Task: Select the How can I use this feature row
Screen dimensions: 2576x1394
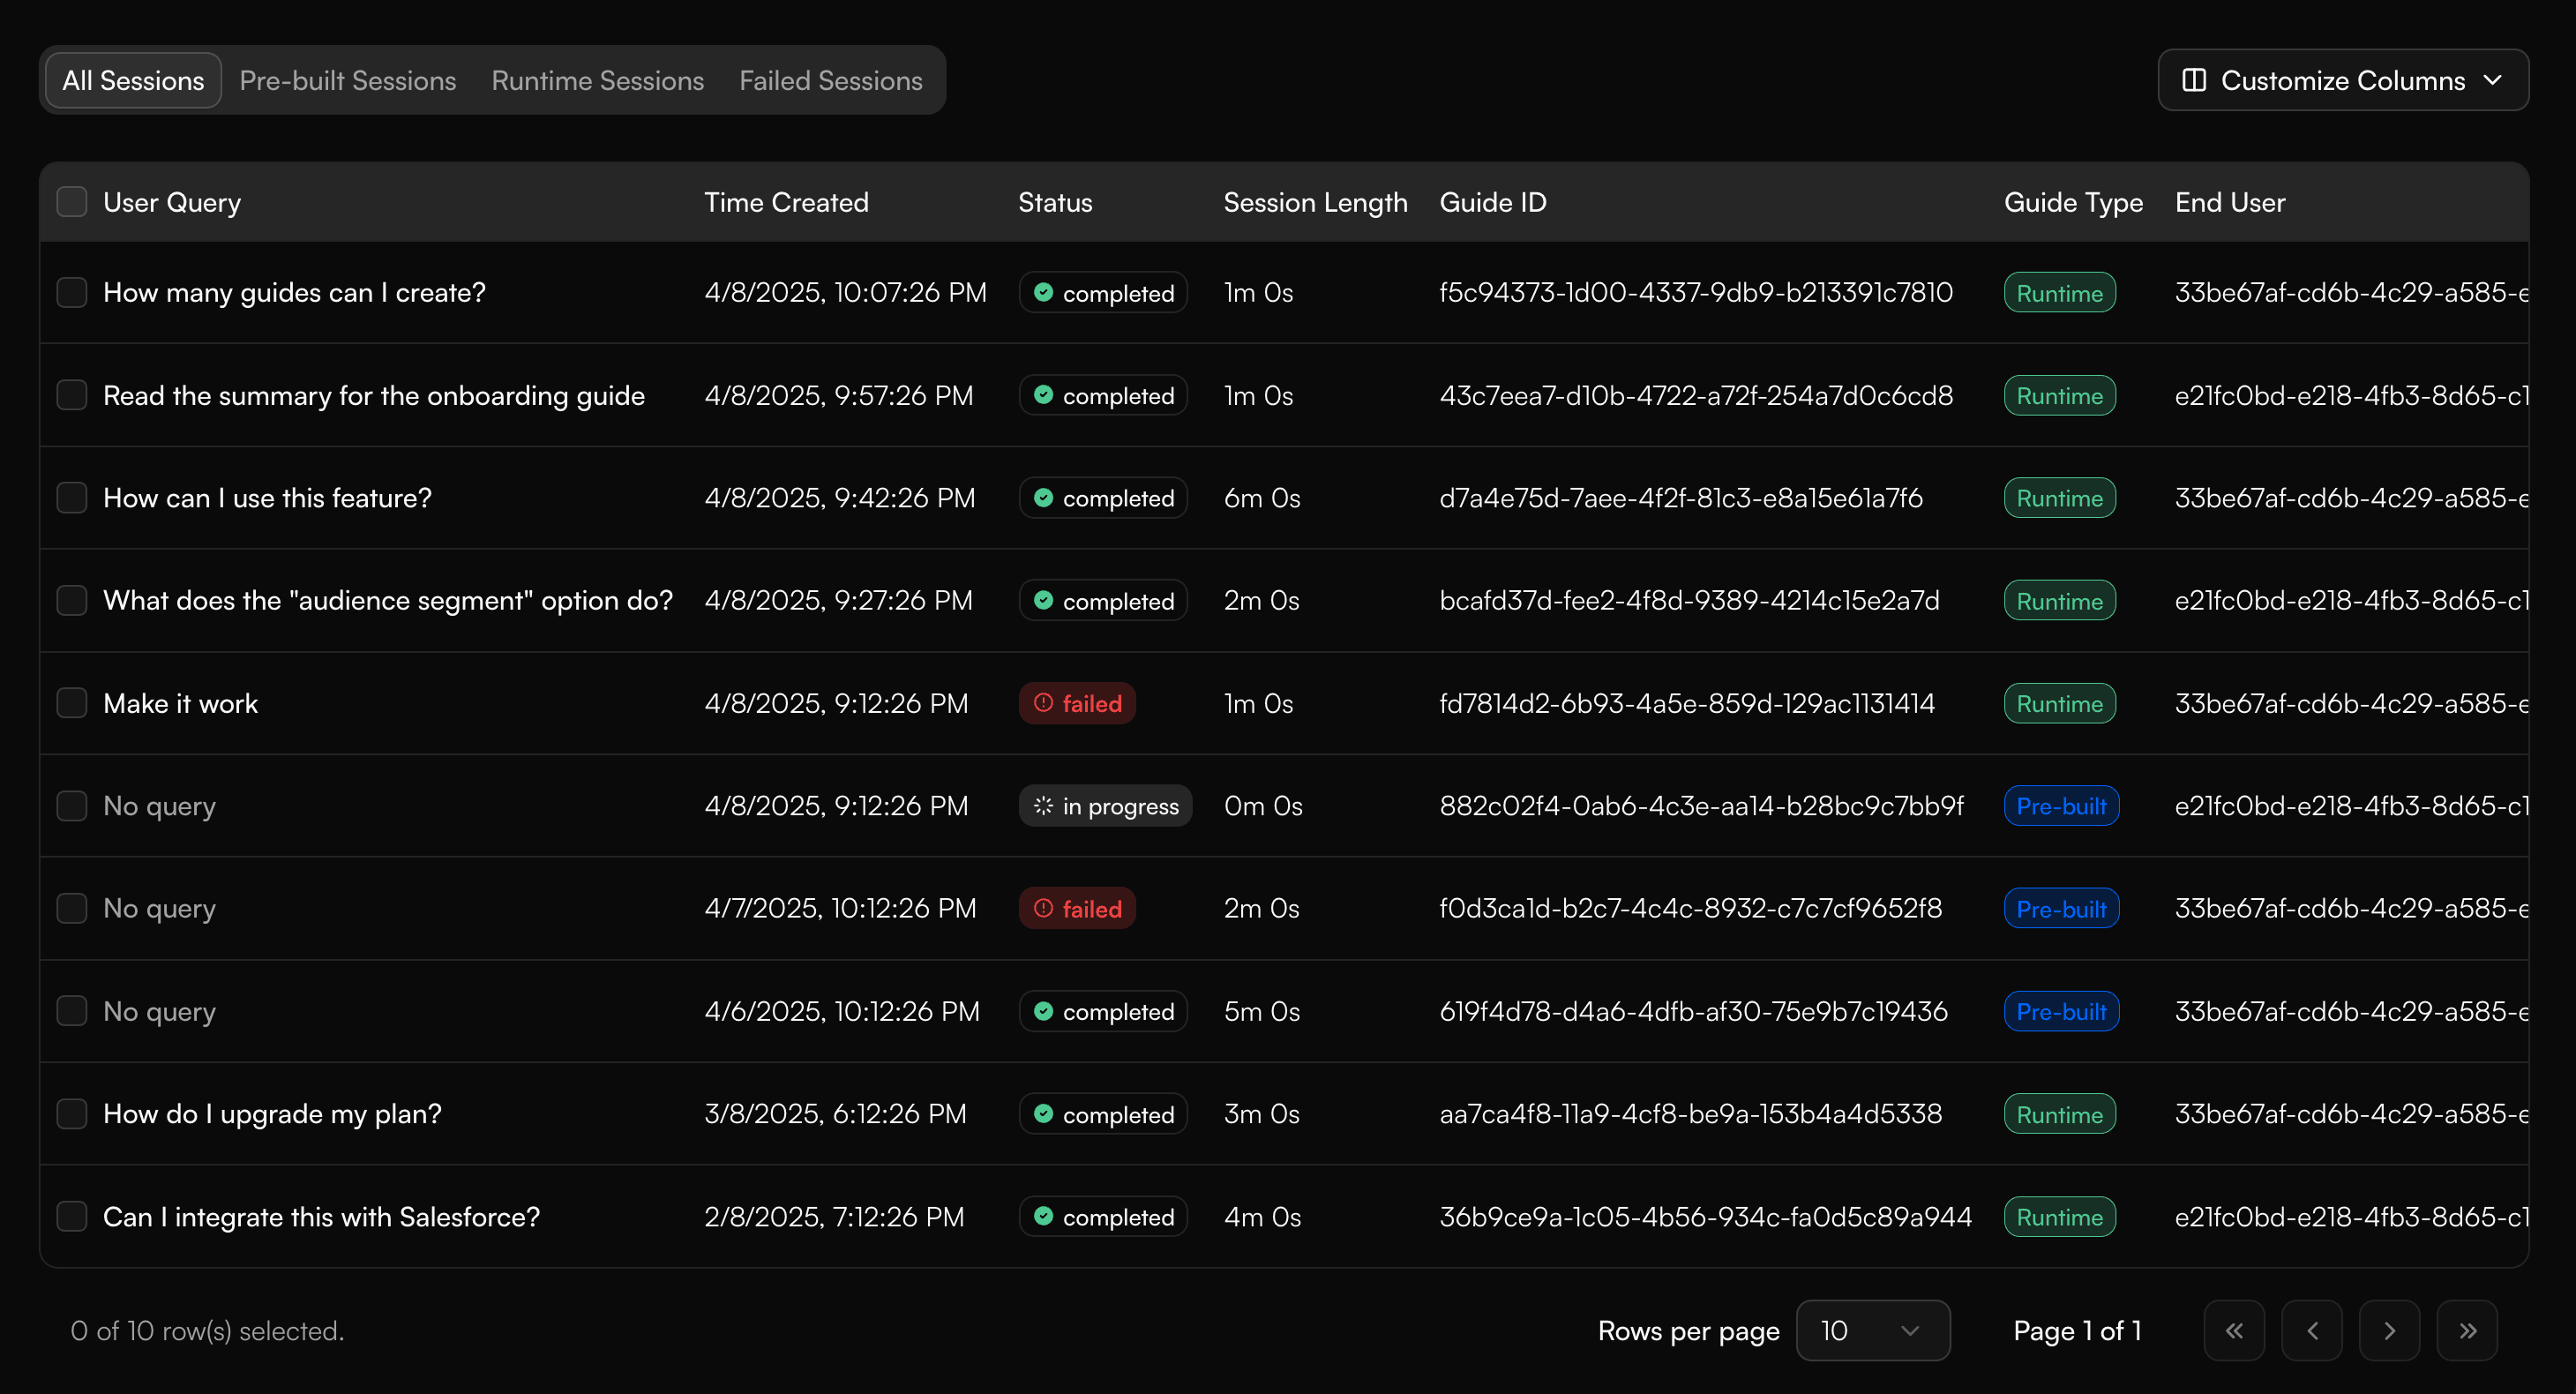Action: point(72,498)
